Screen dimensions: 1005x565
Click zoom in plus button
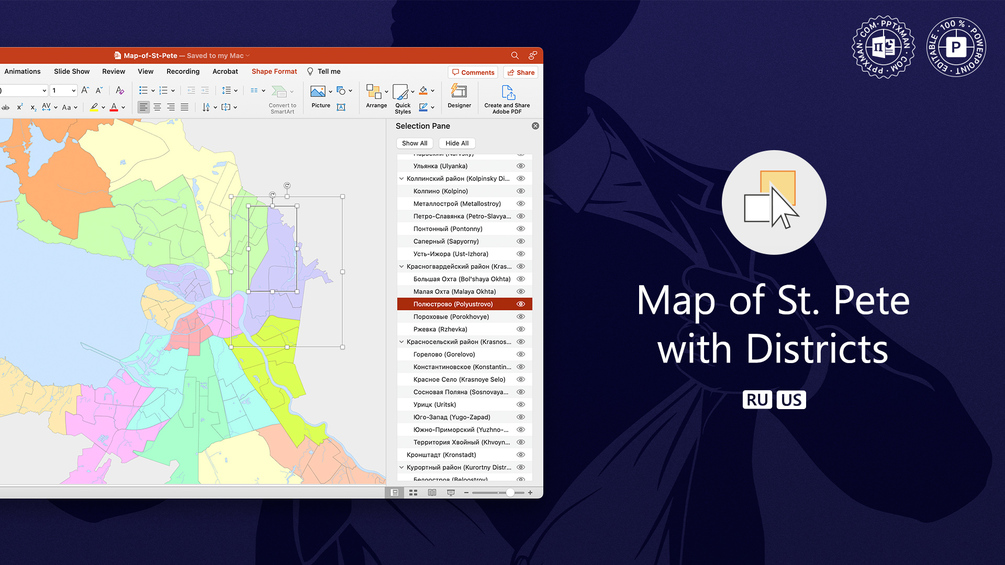click(x=530, y=493)
